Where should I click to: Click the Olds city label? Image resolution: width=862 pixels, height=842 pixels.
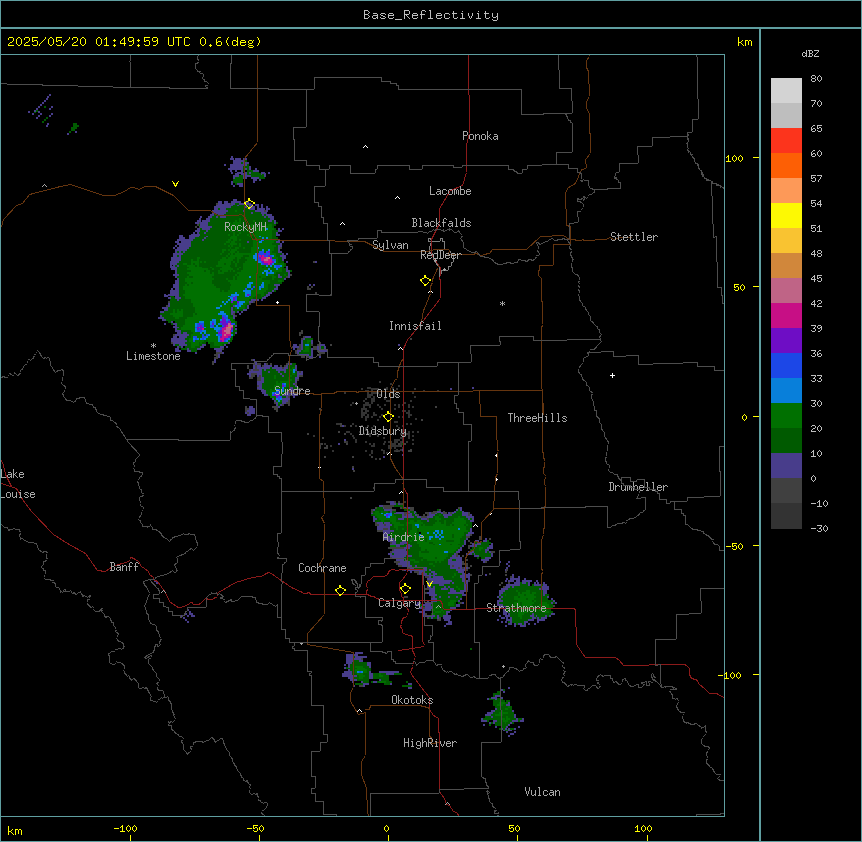pos(388,394)
